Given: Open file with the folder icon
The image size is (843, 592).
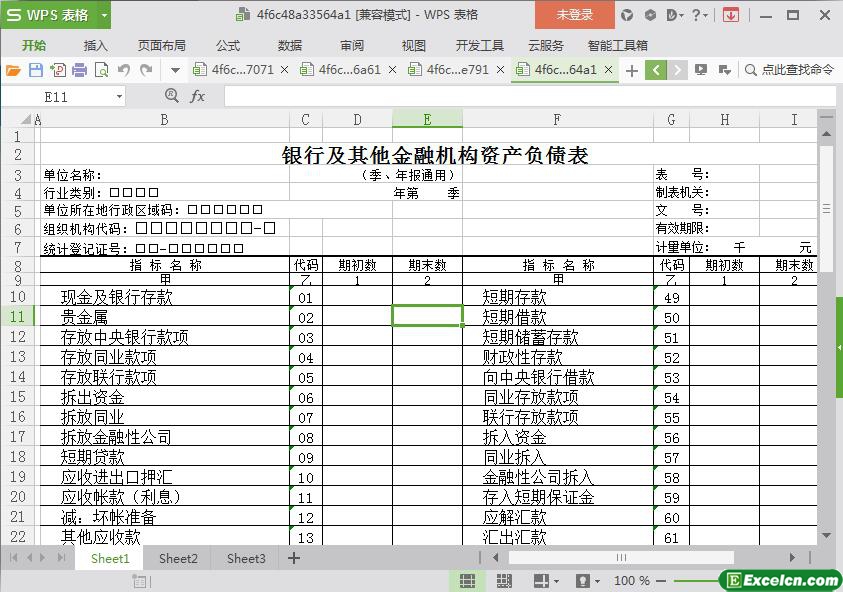Looking at the screenshot, I should [13, 70].
